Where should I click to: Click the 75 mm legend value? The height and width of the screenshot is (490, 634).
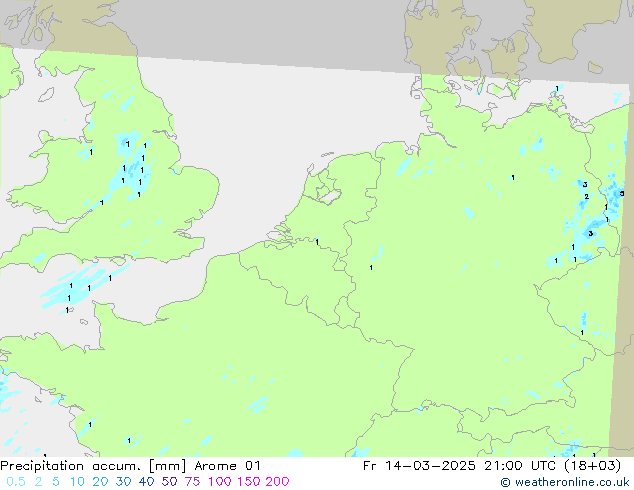tap(192, 482)
